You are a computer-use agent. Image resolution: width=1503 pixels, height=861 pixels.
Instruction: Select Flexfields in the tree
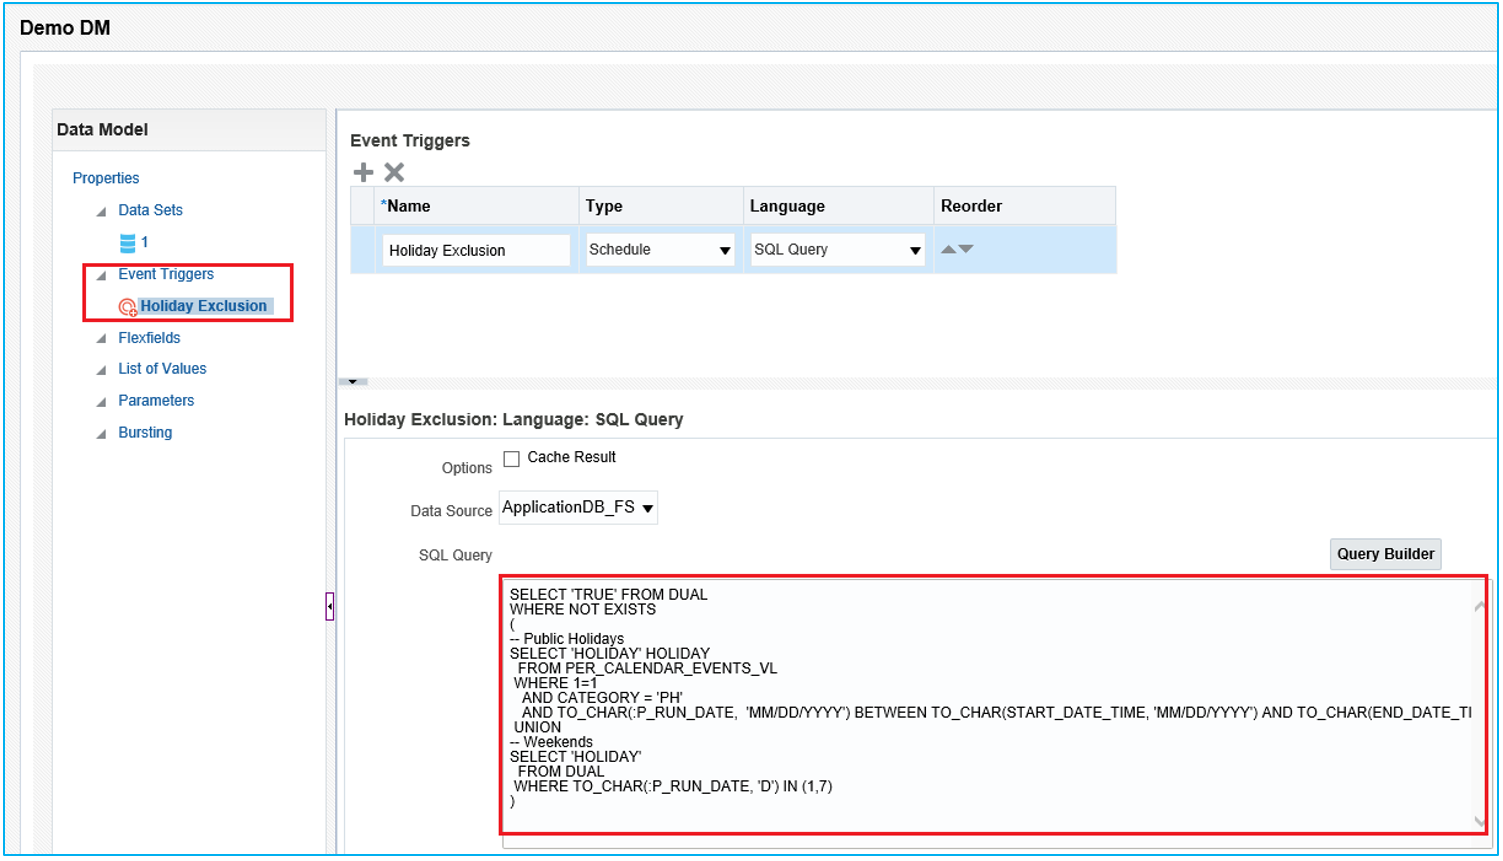coord(149,338)
